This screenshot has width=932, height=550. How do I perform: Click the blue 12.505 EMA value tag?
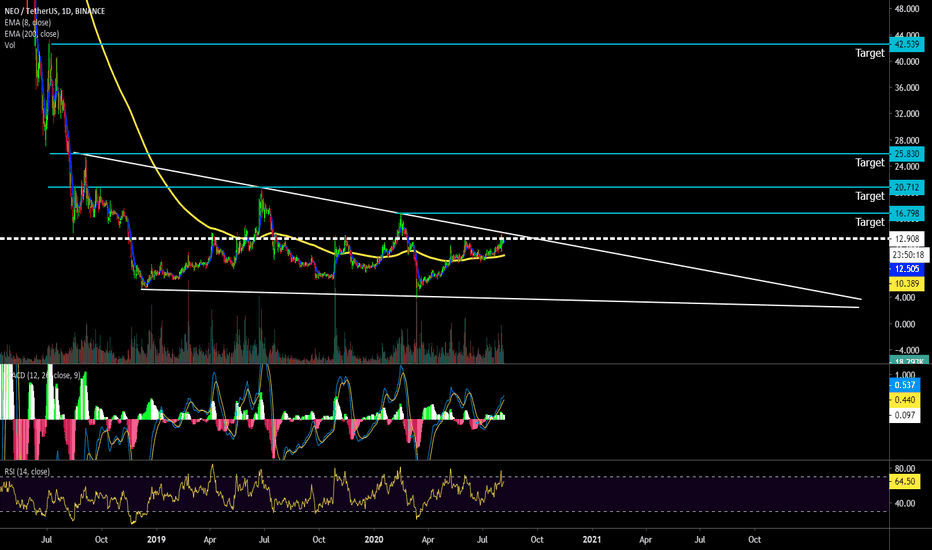point(907,269)
